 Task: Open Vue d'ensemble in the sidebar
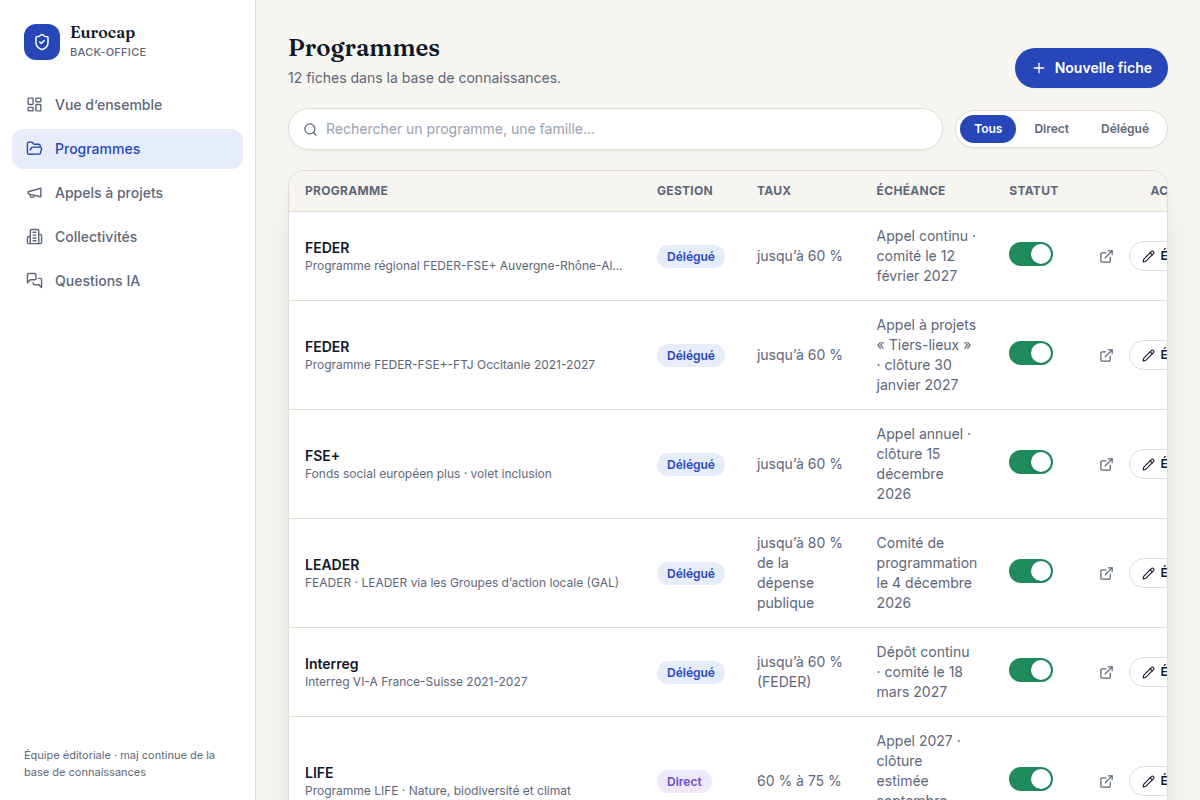tap(127, 105)
